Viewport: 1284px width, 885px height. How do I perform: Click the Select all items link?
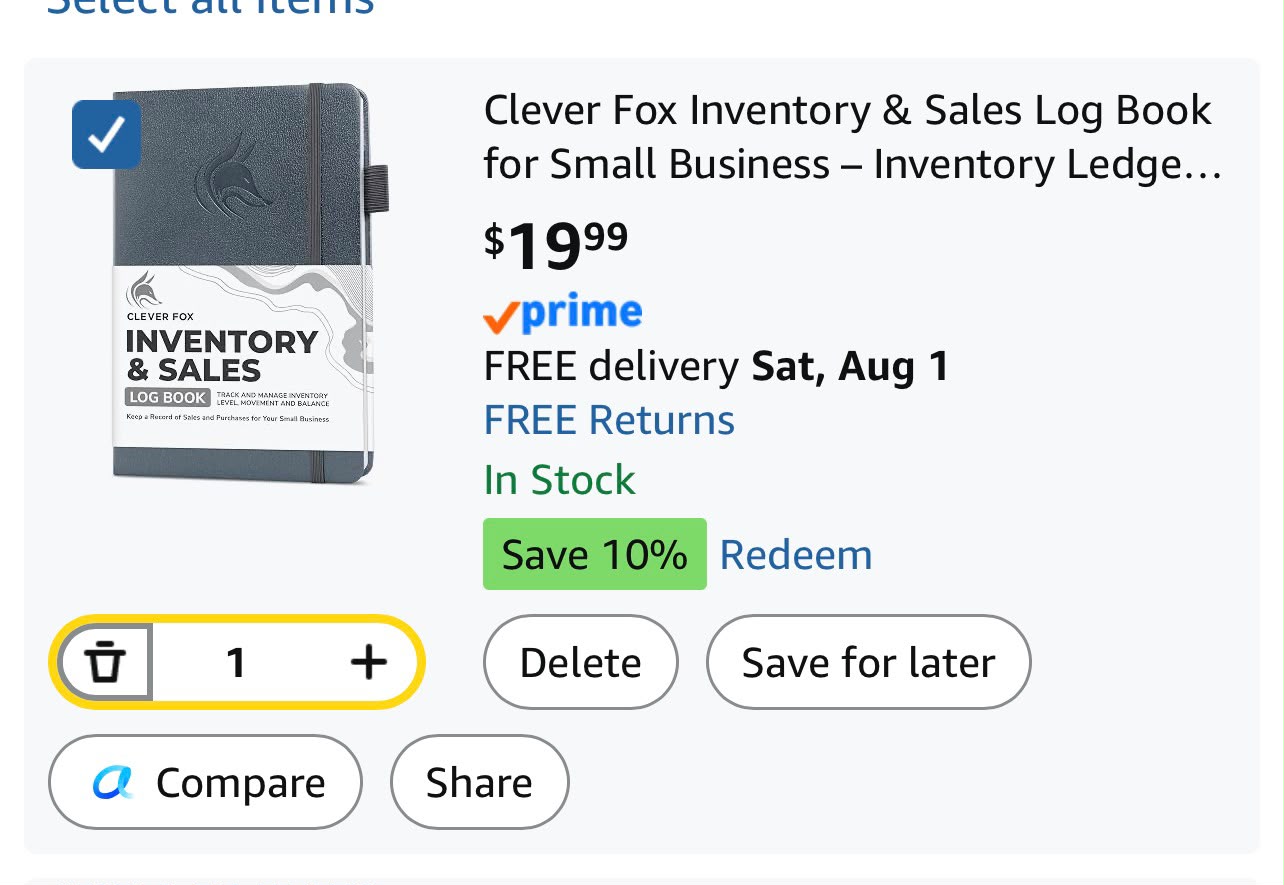(x=210, y=8)
